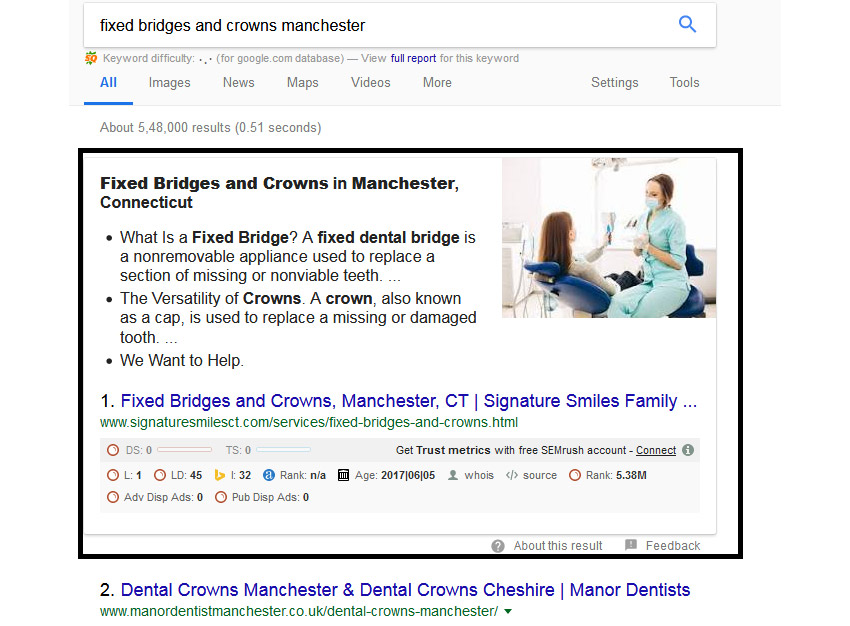Screen dimensions: 850x626
Task: Open the Signature Smiles Family result title
Action: pos(408,401)
